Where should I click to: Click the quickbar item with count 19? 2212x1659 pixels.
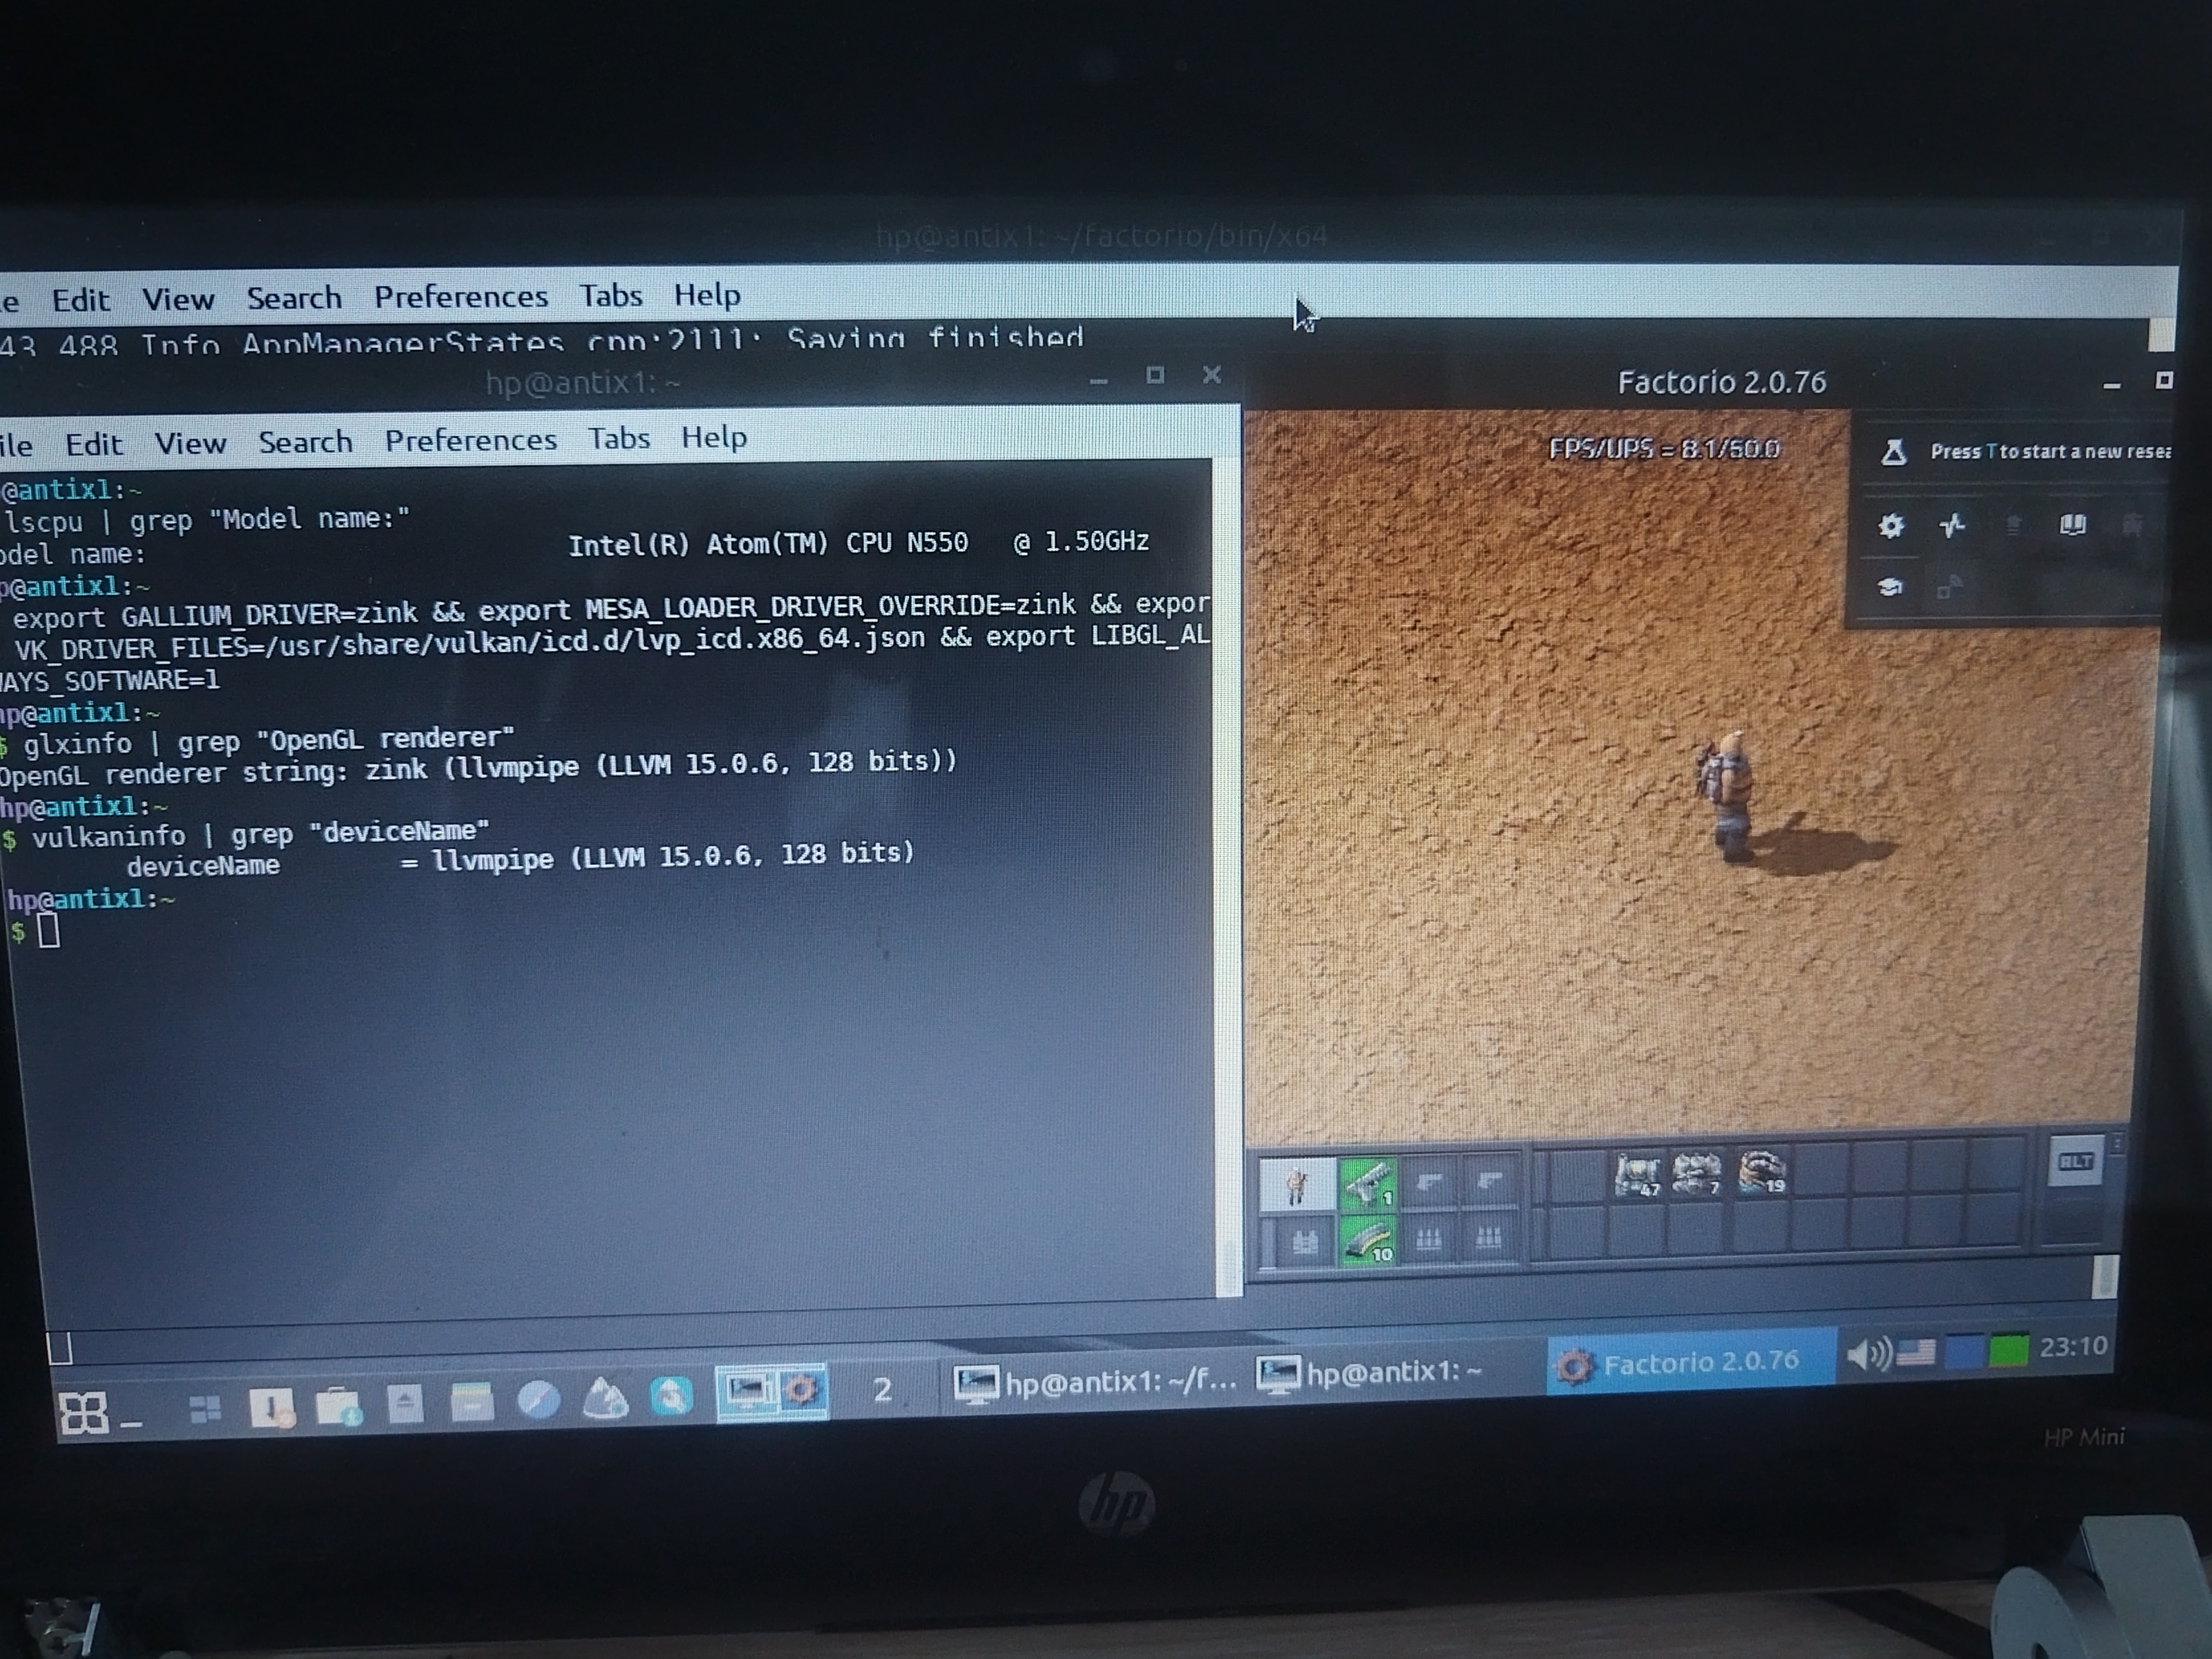1761,1172
